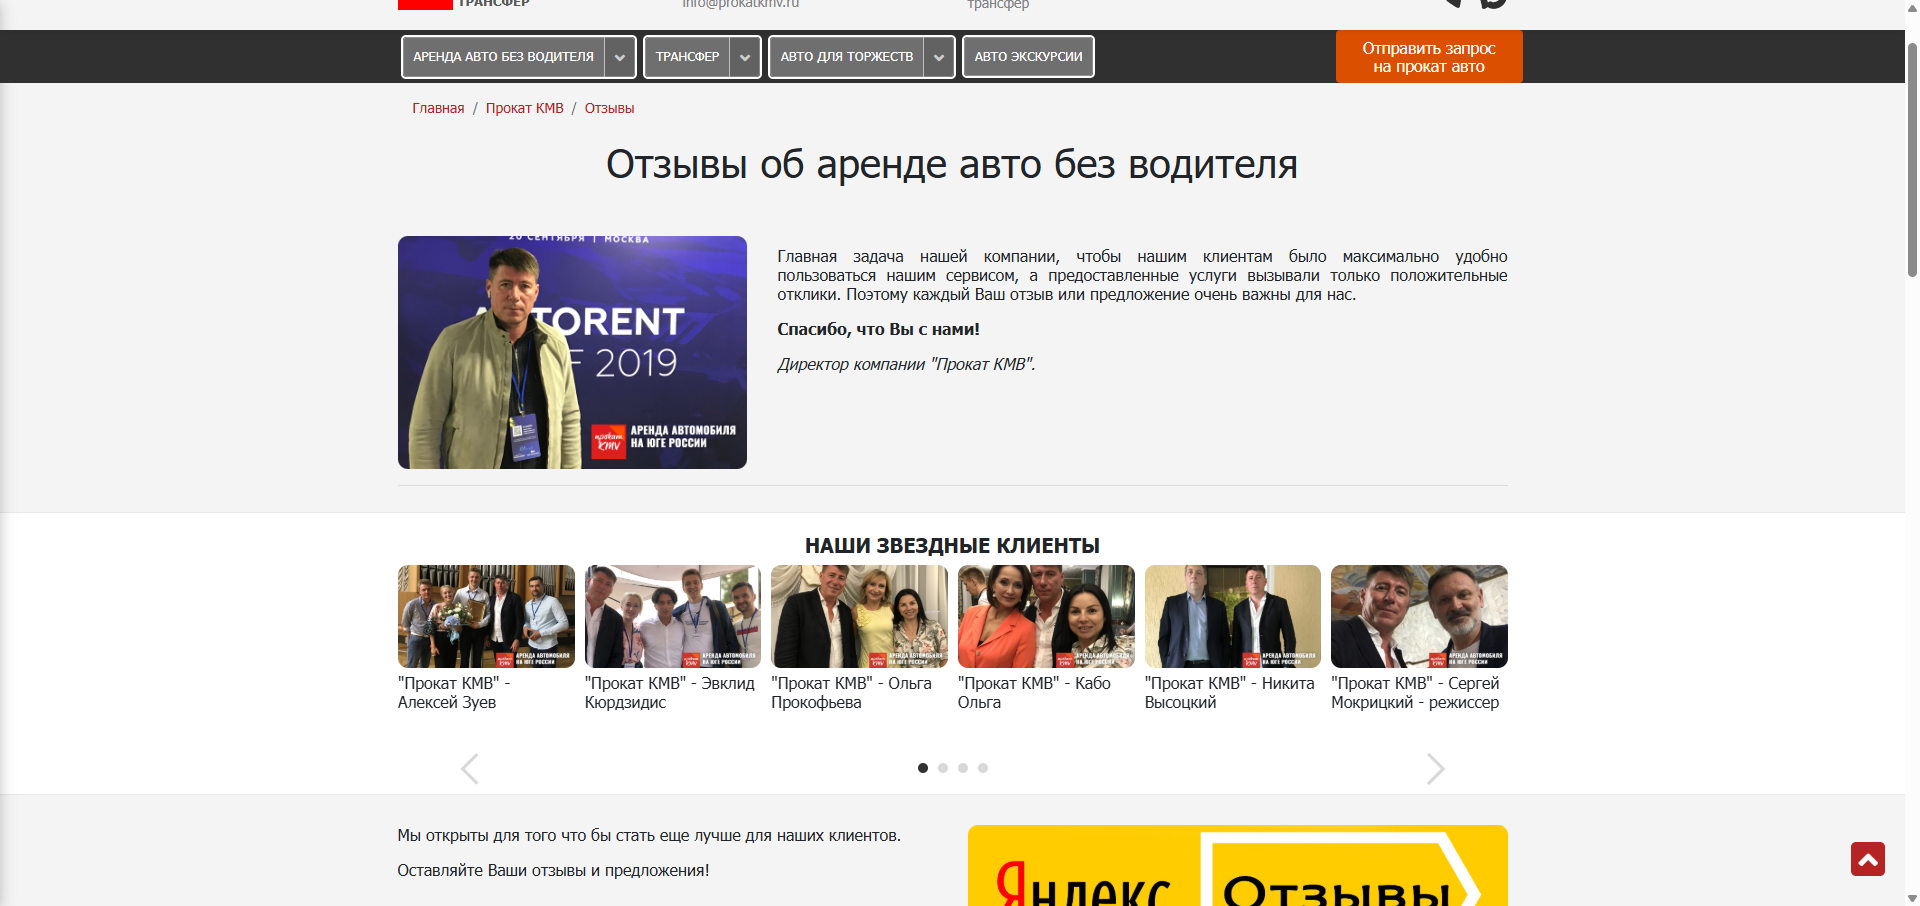Click Отправить запрос на прокат авто button

tap(1429, 57)
